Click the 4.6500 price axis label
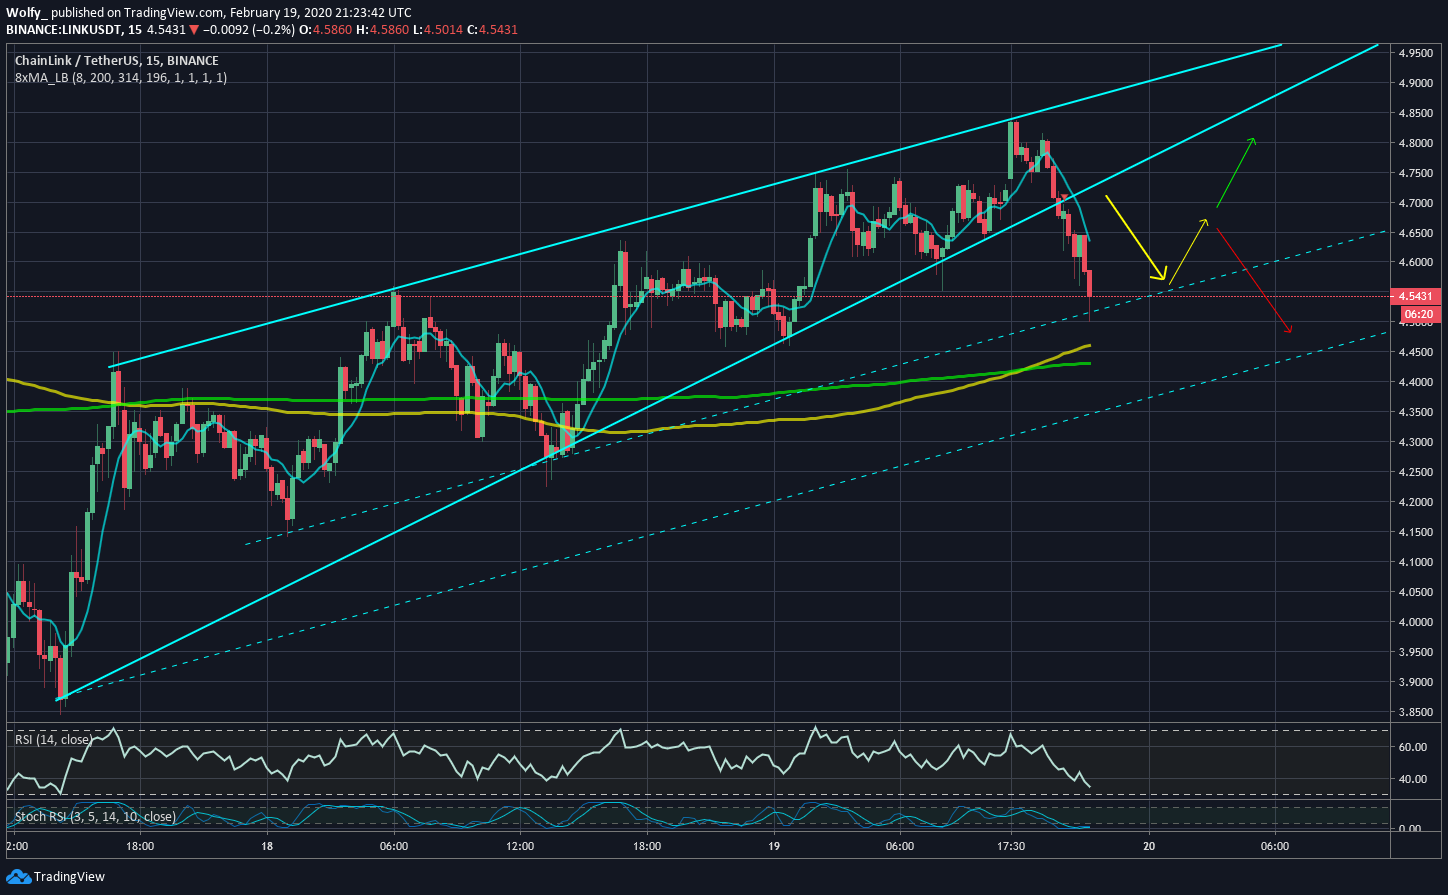Screen dimensions: 1448x895 pyautogui.click(x=1418, y=233)
